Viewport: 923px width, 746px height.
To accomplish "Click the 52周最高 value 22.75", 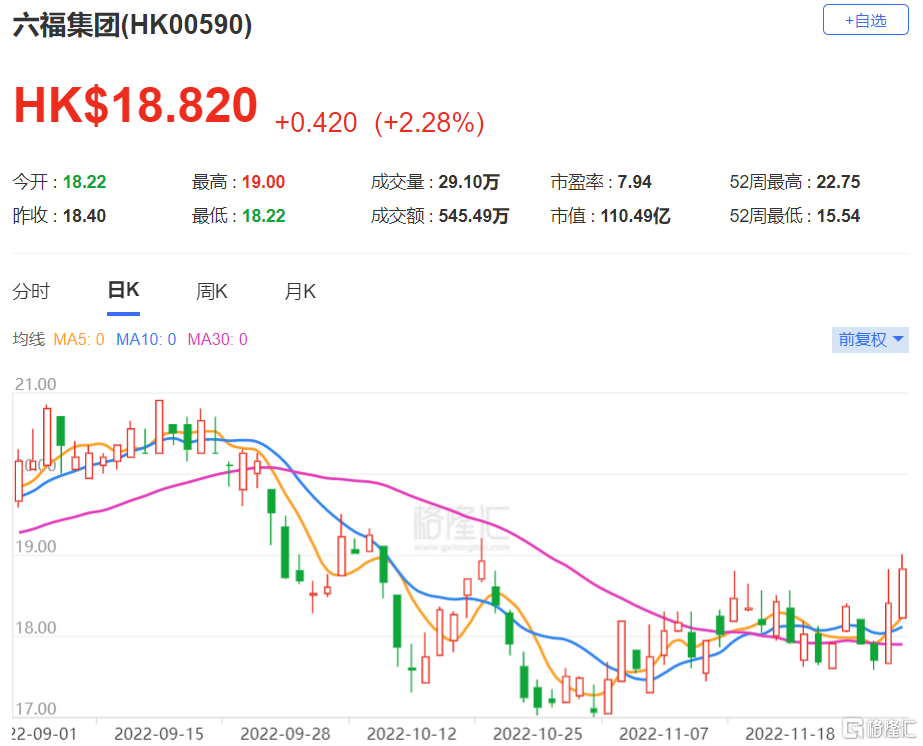I will click(x=838, y=182).
